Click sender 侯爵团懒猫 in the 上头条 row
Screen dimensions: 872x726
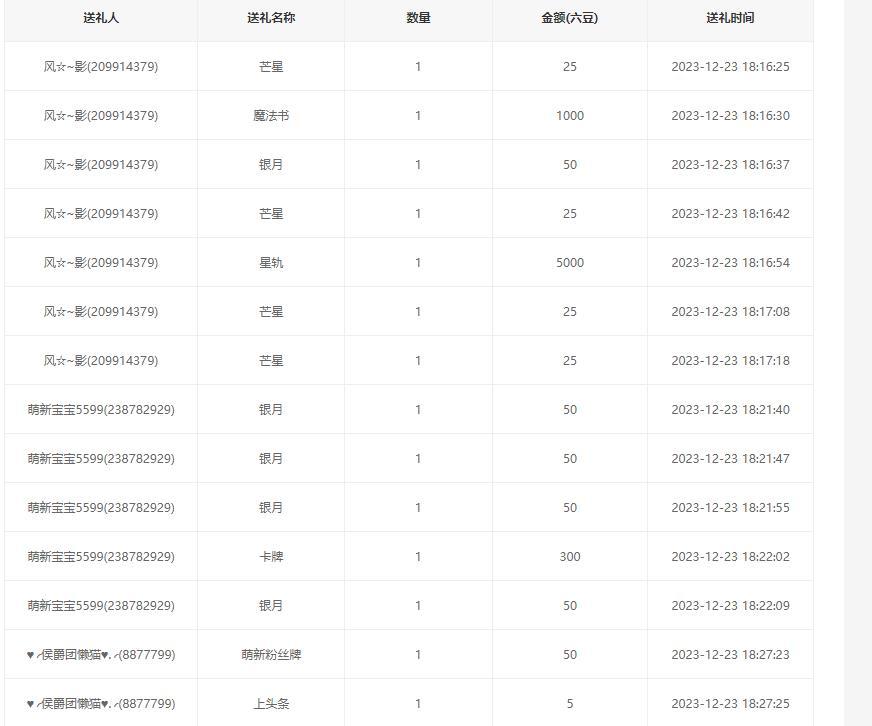(x=101, y=703)
